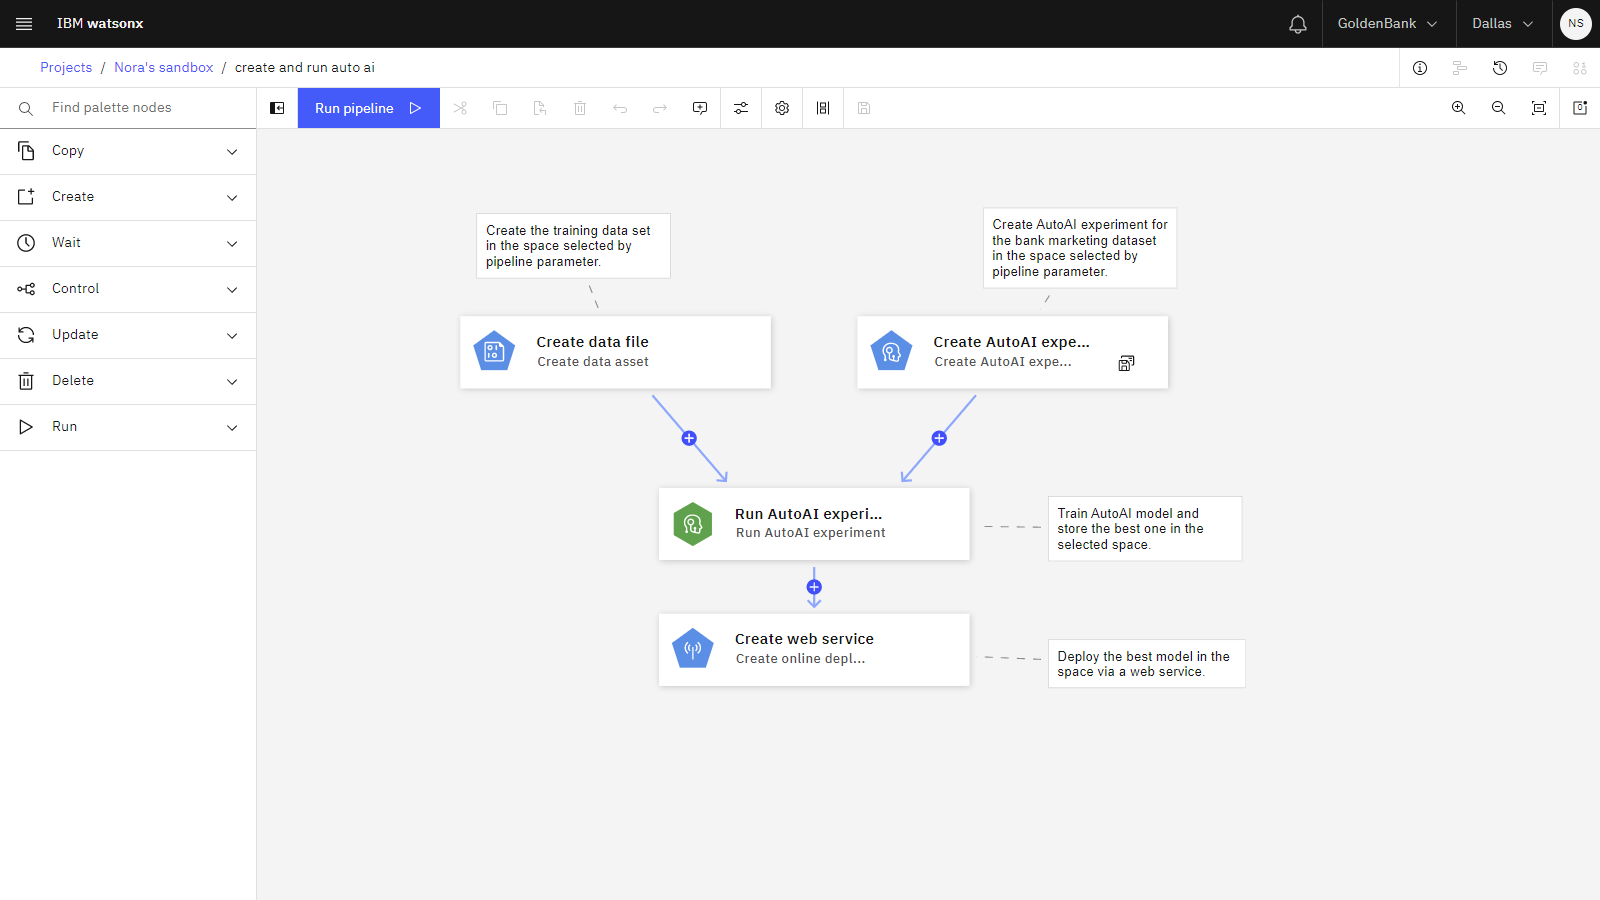This screenshot has height=900, width=1600.
Task: Click the zoom-to-fit icon
Action: coord(1539,108)
